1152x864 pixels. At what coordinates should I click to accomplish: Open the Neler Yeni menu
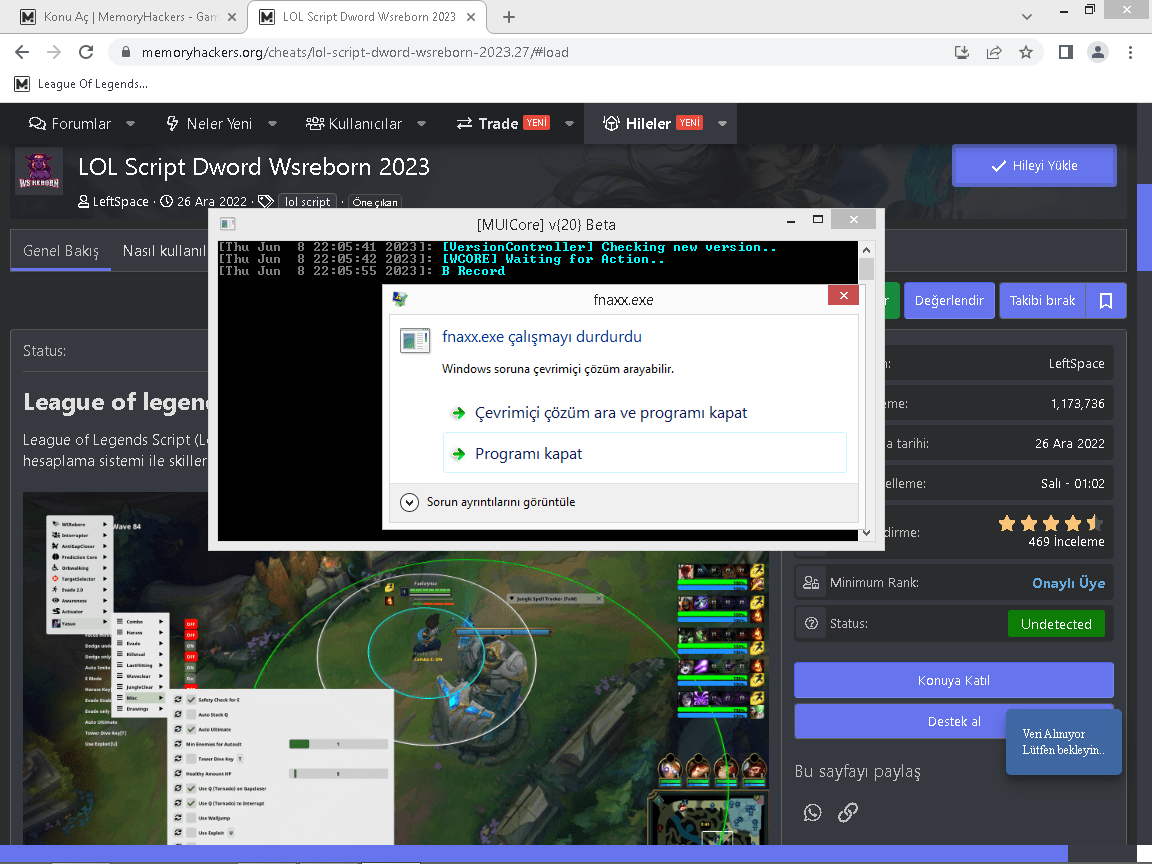(x=209, y=123)
